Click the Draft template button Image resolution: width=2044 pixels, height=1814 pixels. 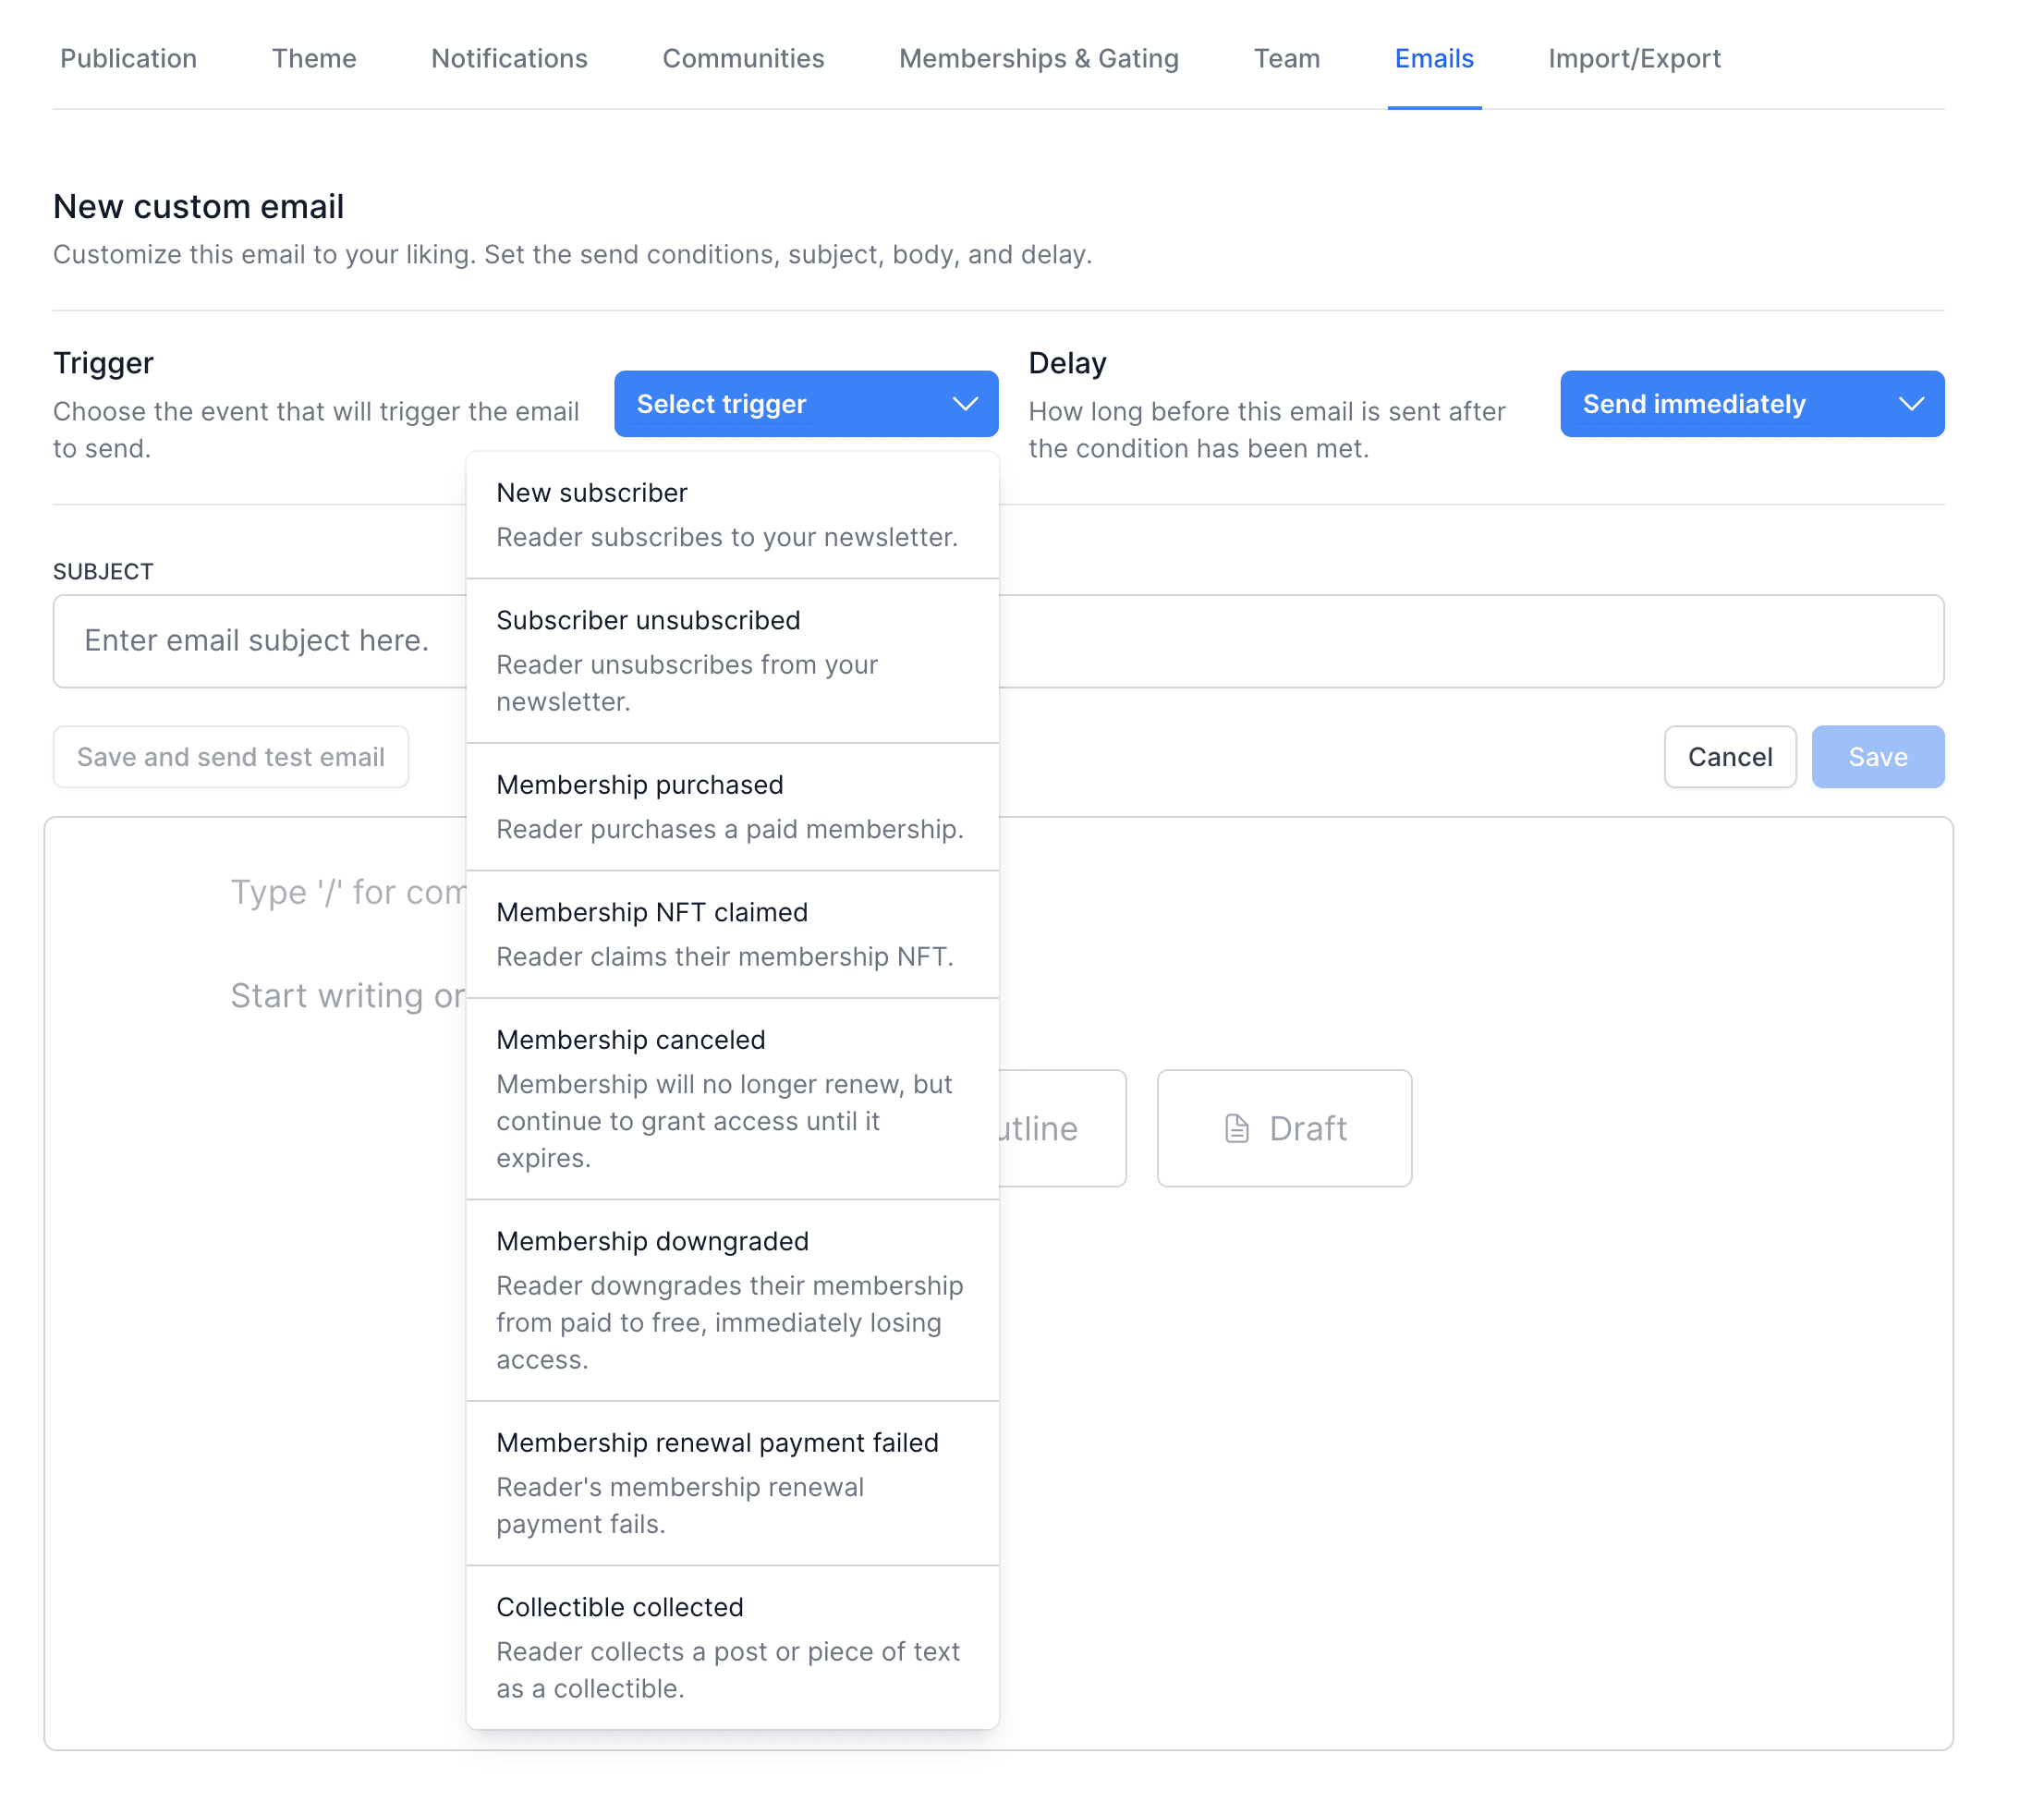click(1284, 1128)
